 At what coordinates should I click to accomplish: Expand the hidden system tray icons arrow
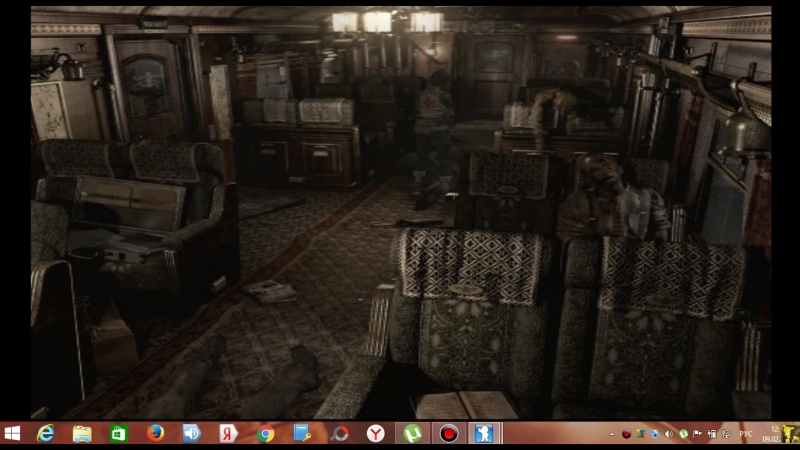point(613,434)
